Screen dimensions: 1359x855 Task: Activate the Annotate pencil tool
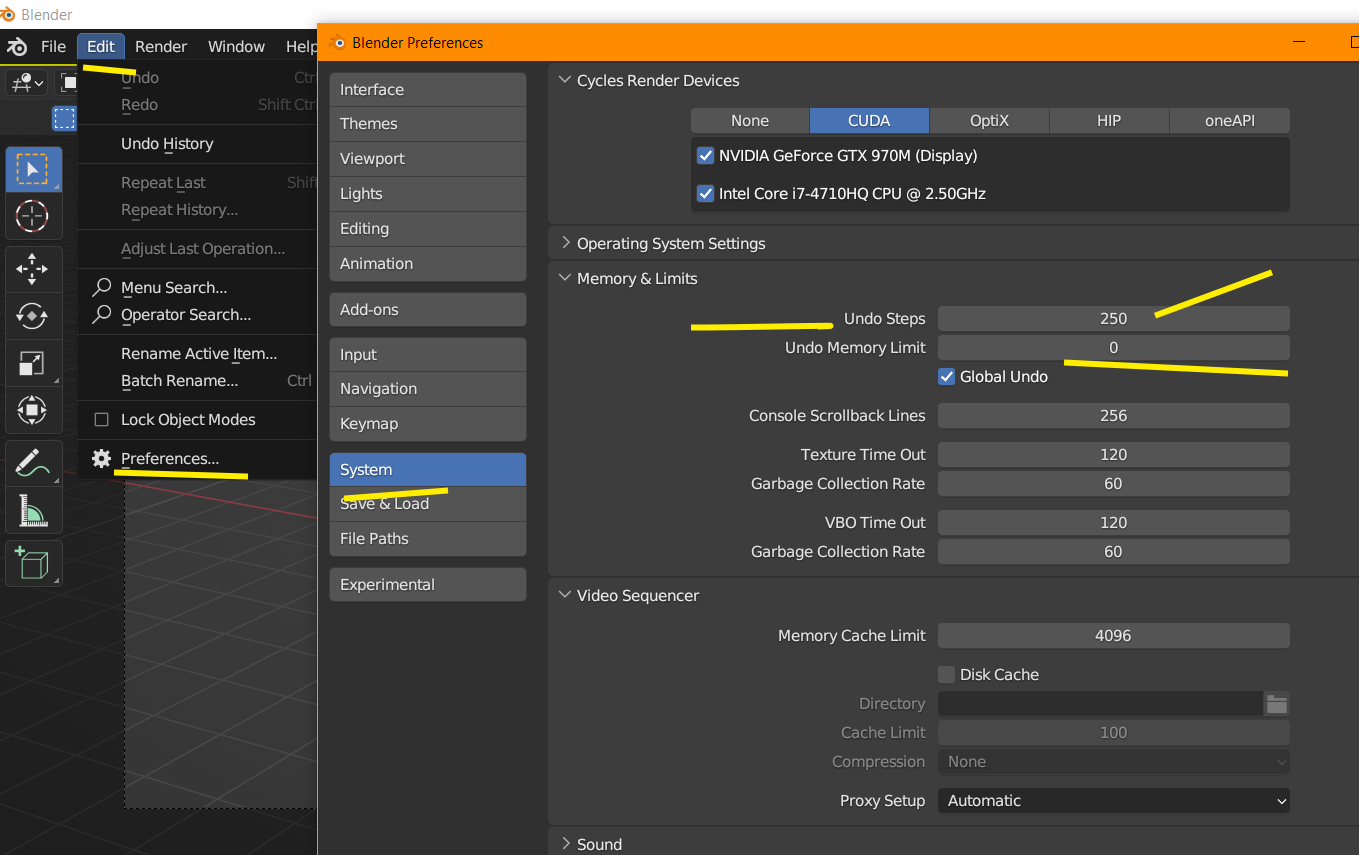tap(33, 462)
